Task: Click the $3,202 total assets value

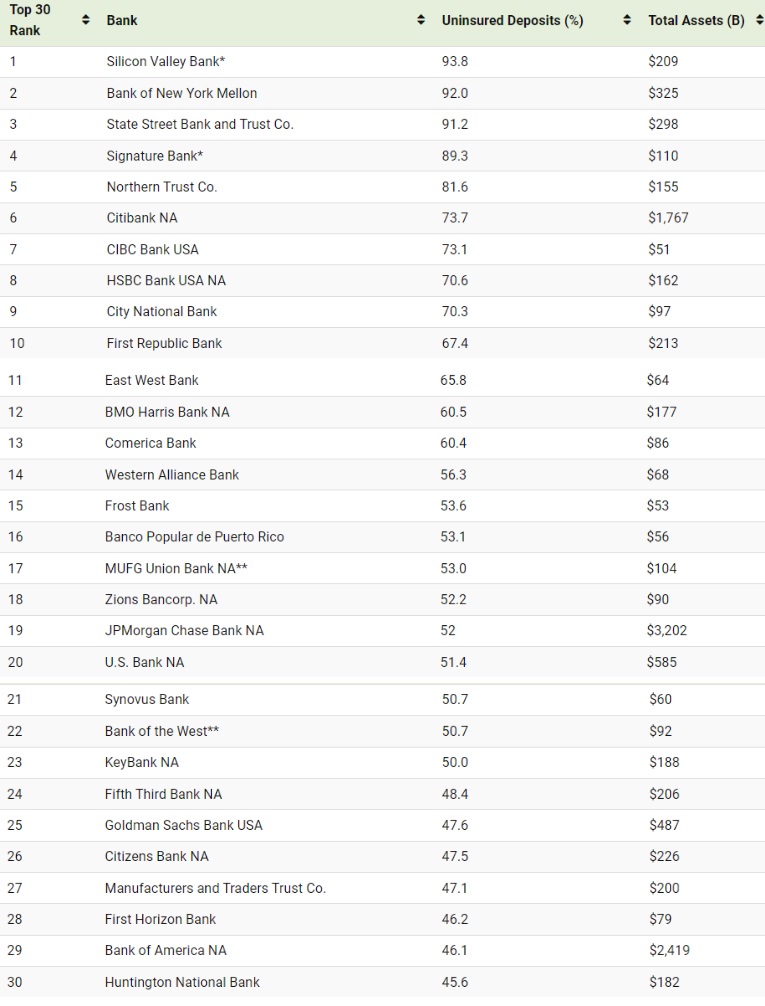Action: 667,631
